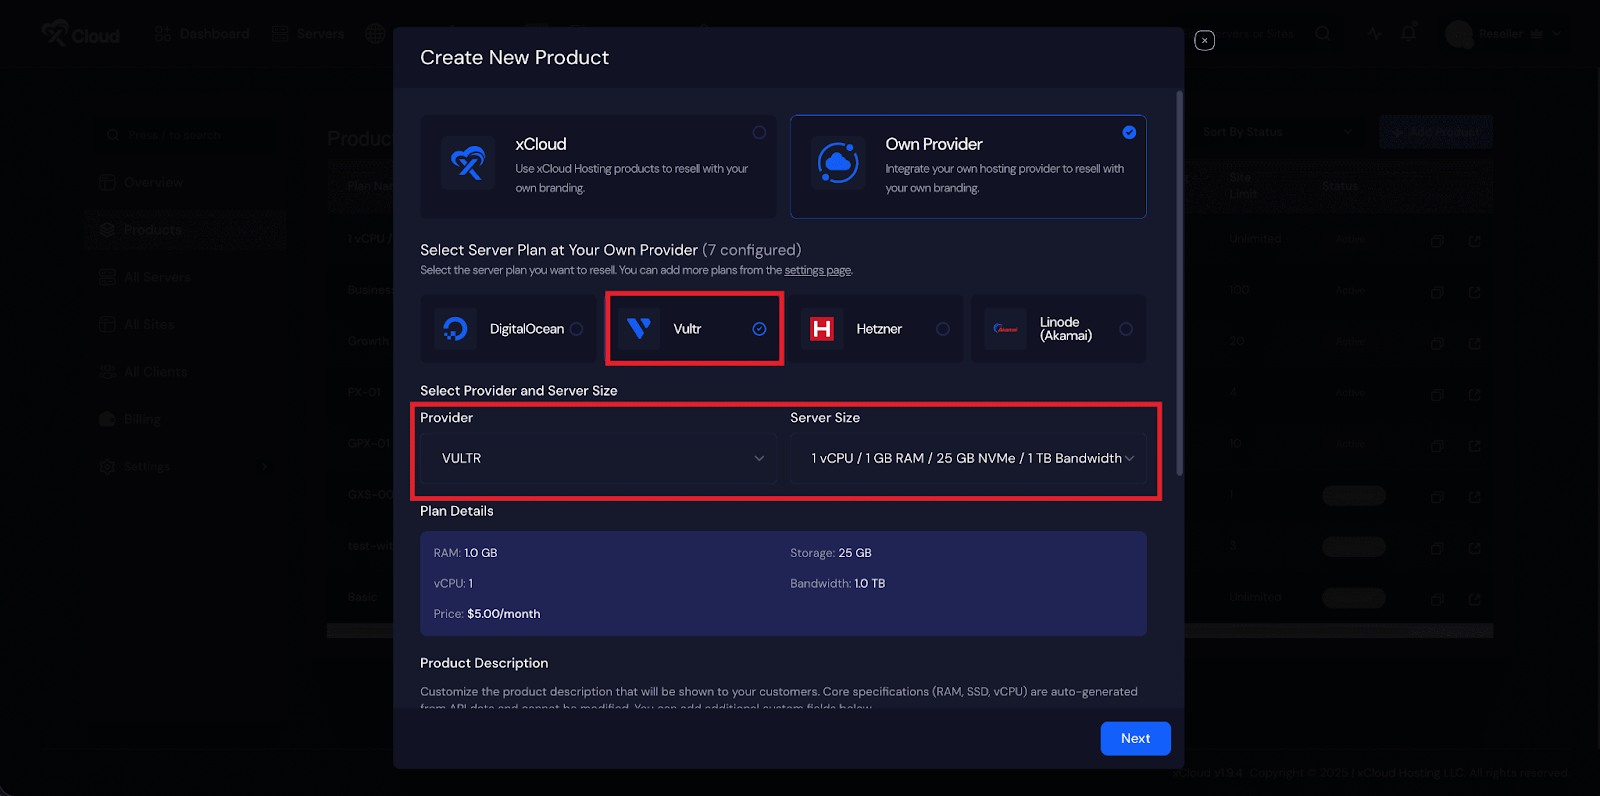
Task: Open the Provider dropdown showing VULTR
Action: (598, 458)
